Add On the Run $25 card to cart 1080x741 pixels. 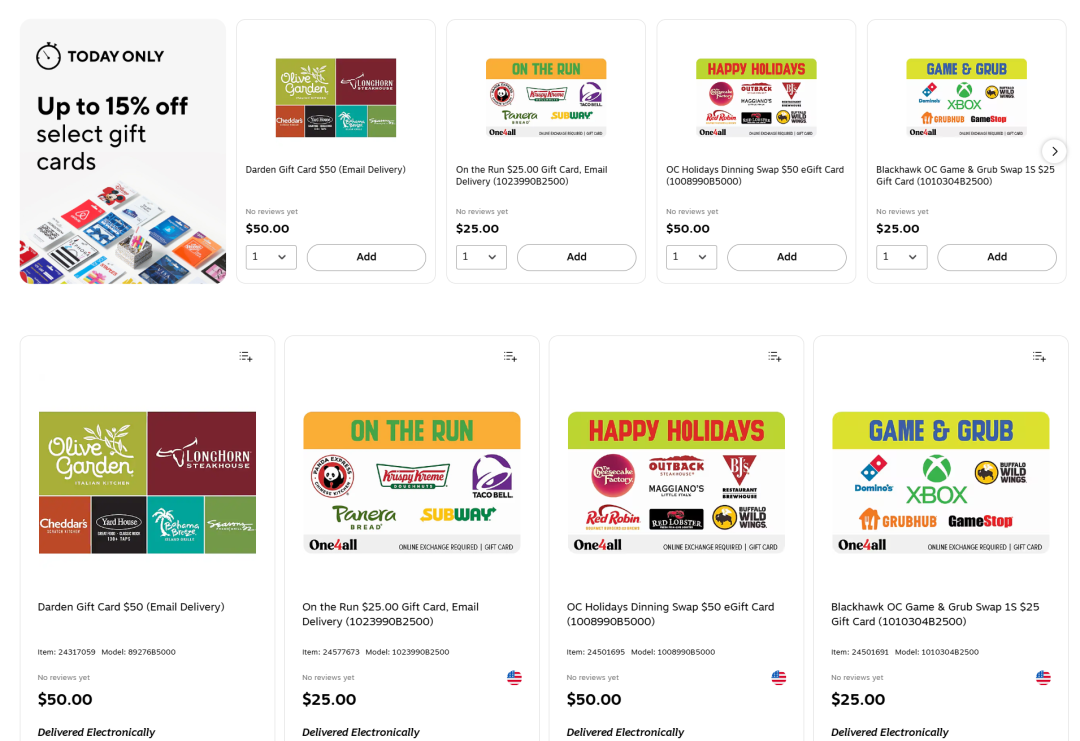tap(577, 257)
